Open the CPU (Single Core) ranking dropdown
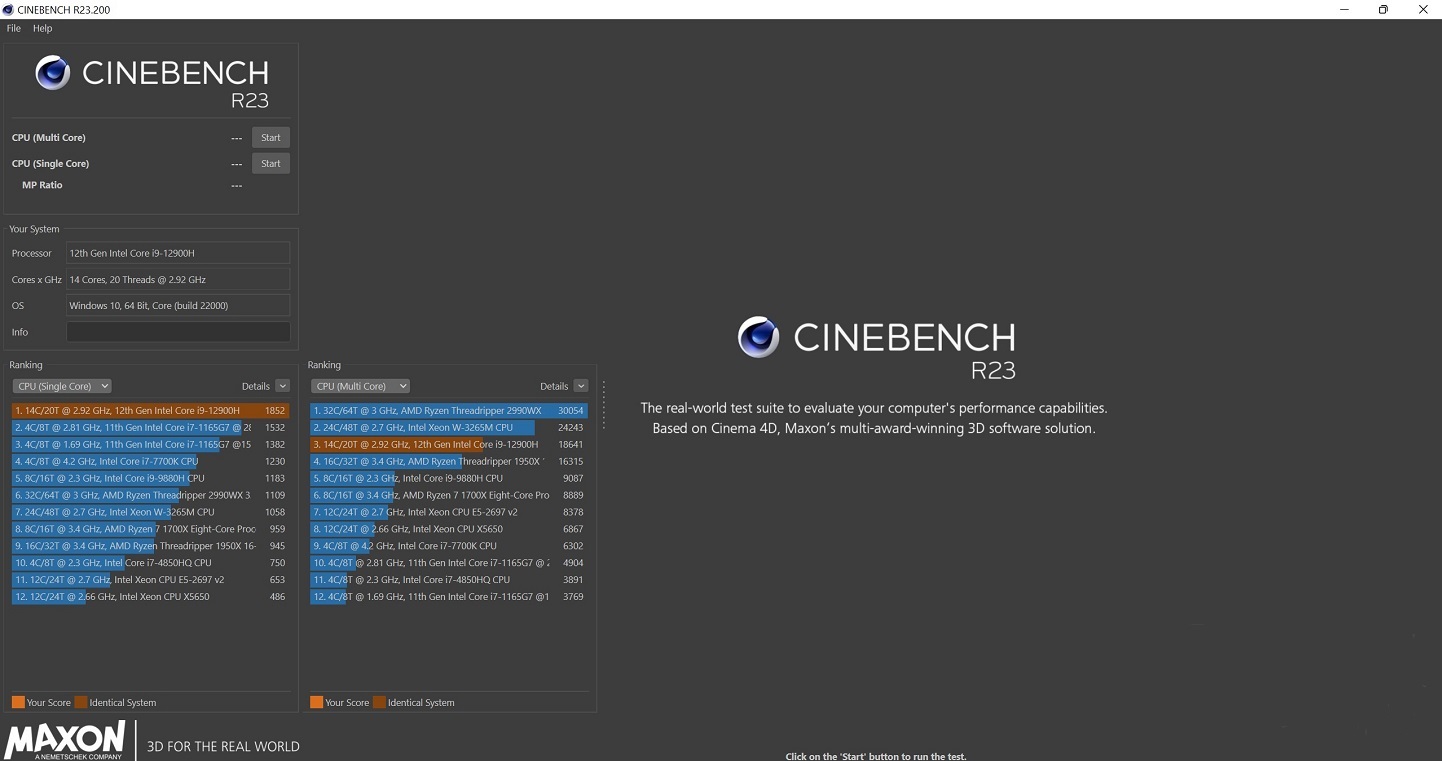Image resolution: width=1442 pixels, height=761 pixels. coord(62,386)
